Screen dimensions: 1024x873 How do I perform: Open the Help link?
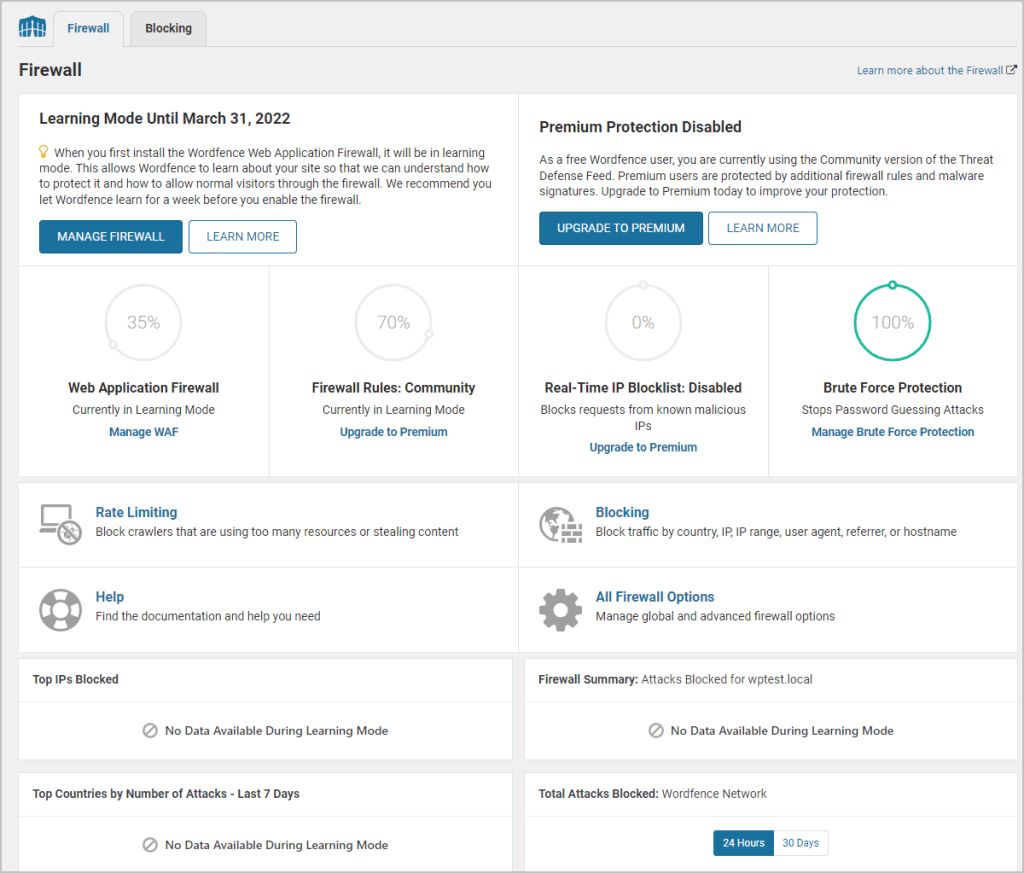pyautogui.click(x=110, y=597)
